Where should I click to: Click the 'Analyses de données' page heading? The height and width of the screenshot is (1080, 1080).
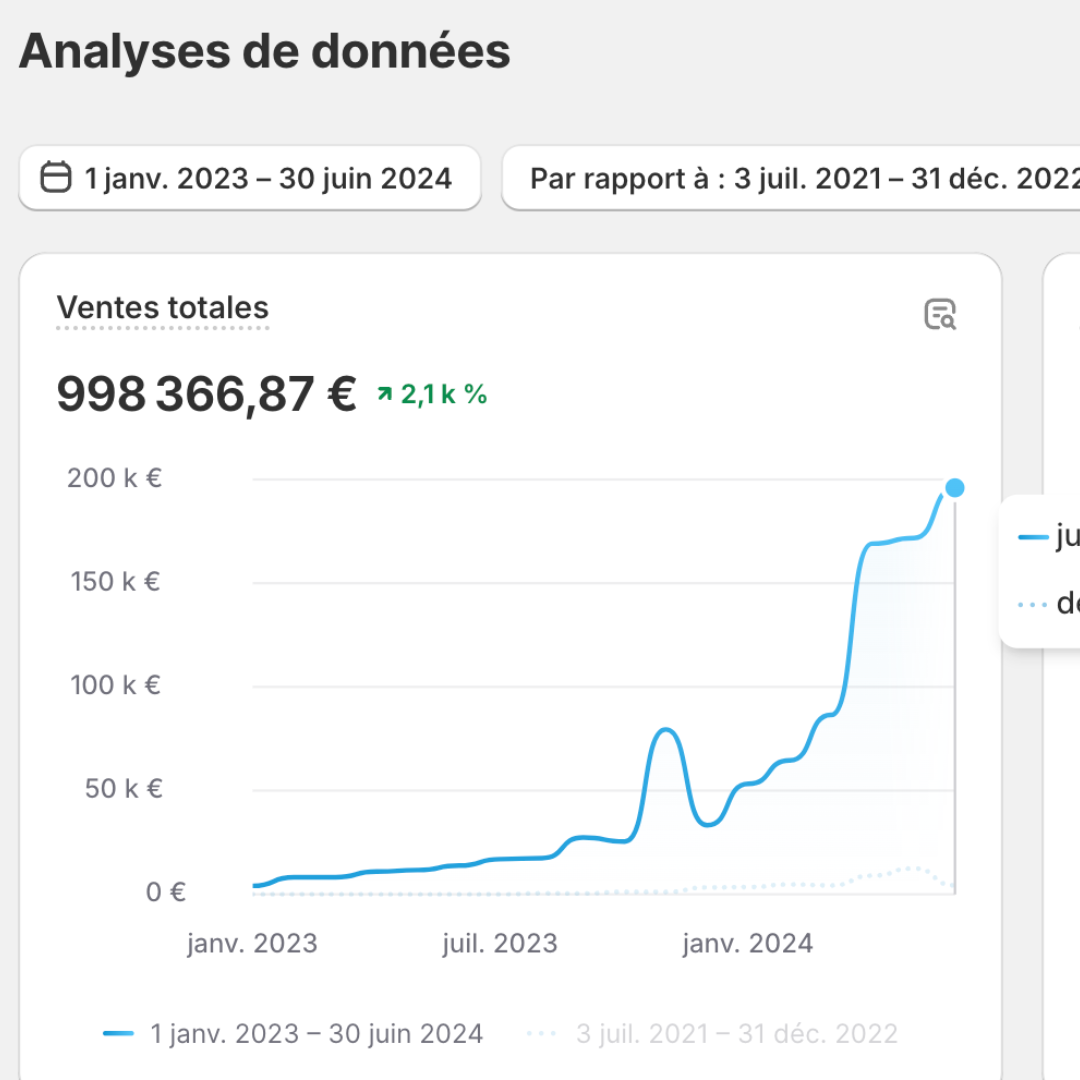(265, 52)
